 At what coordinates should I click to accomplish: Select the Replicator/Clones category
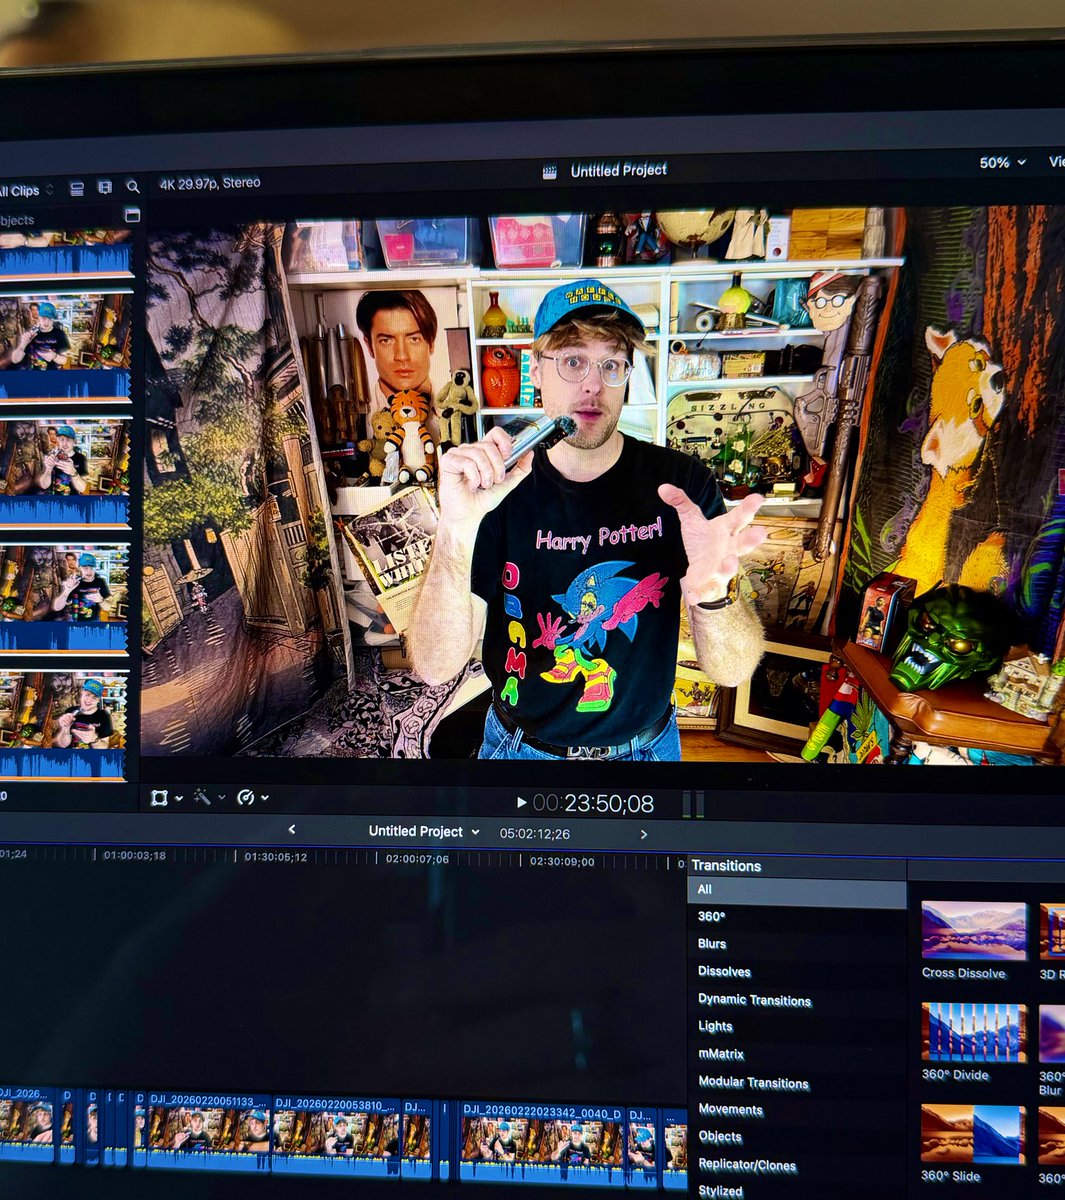796,1164
